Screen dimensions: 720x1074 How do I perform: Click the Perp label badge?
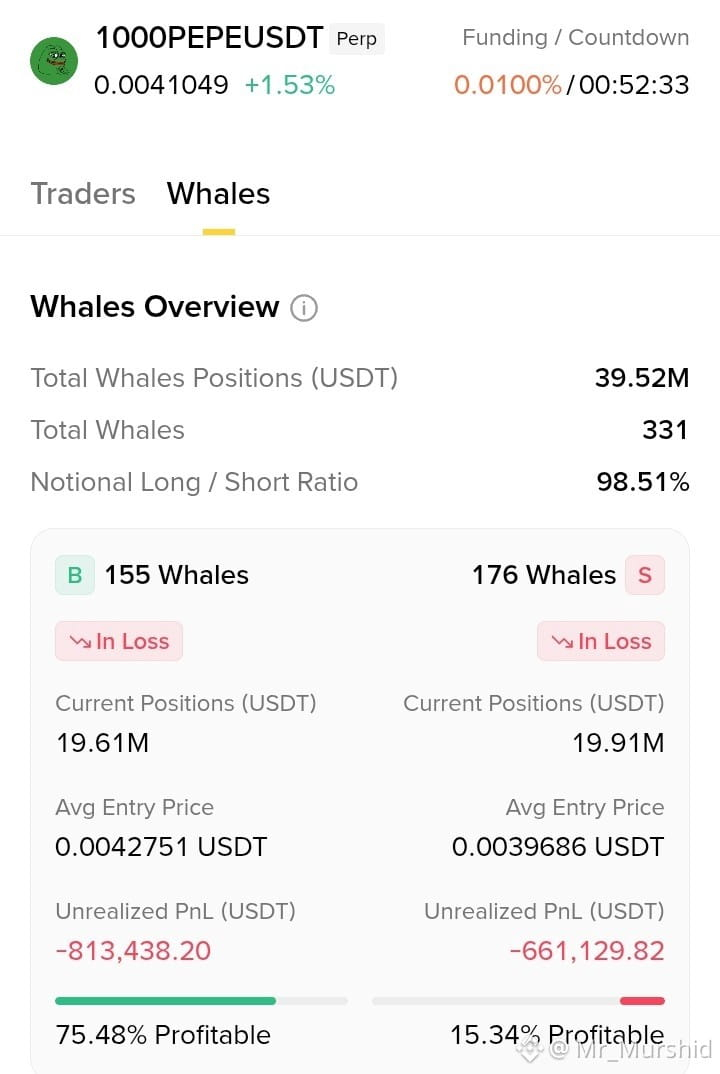coord(357,38)
